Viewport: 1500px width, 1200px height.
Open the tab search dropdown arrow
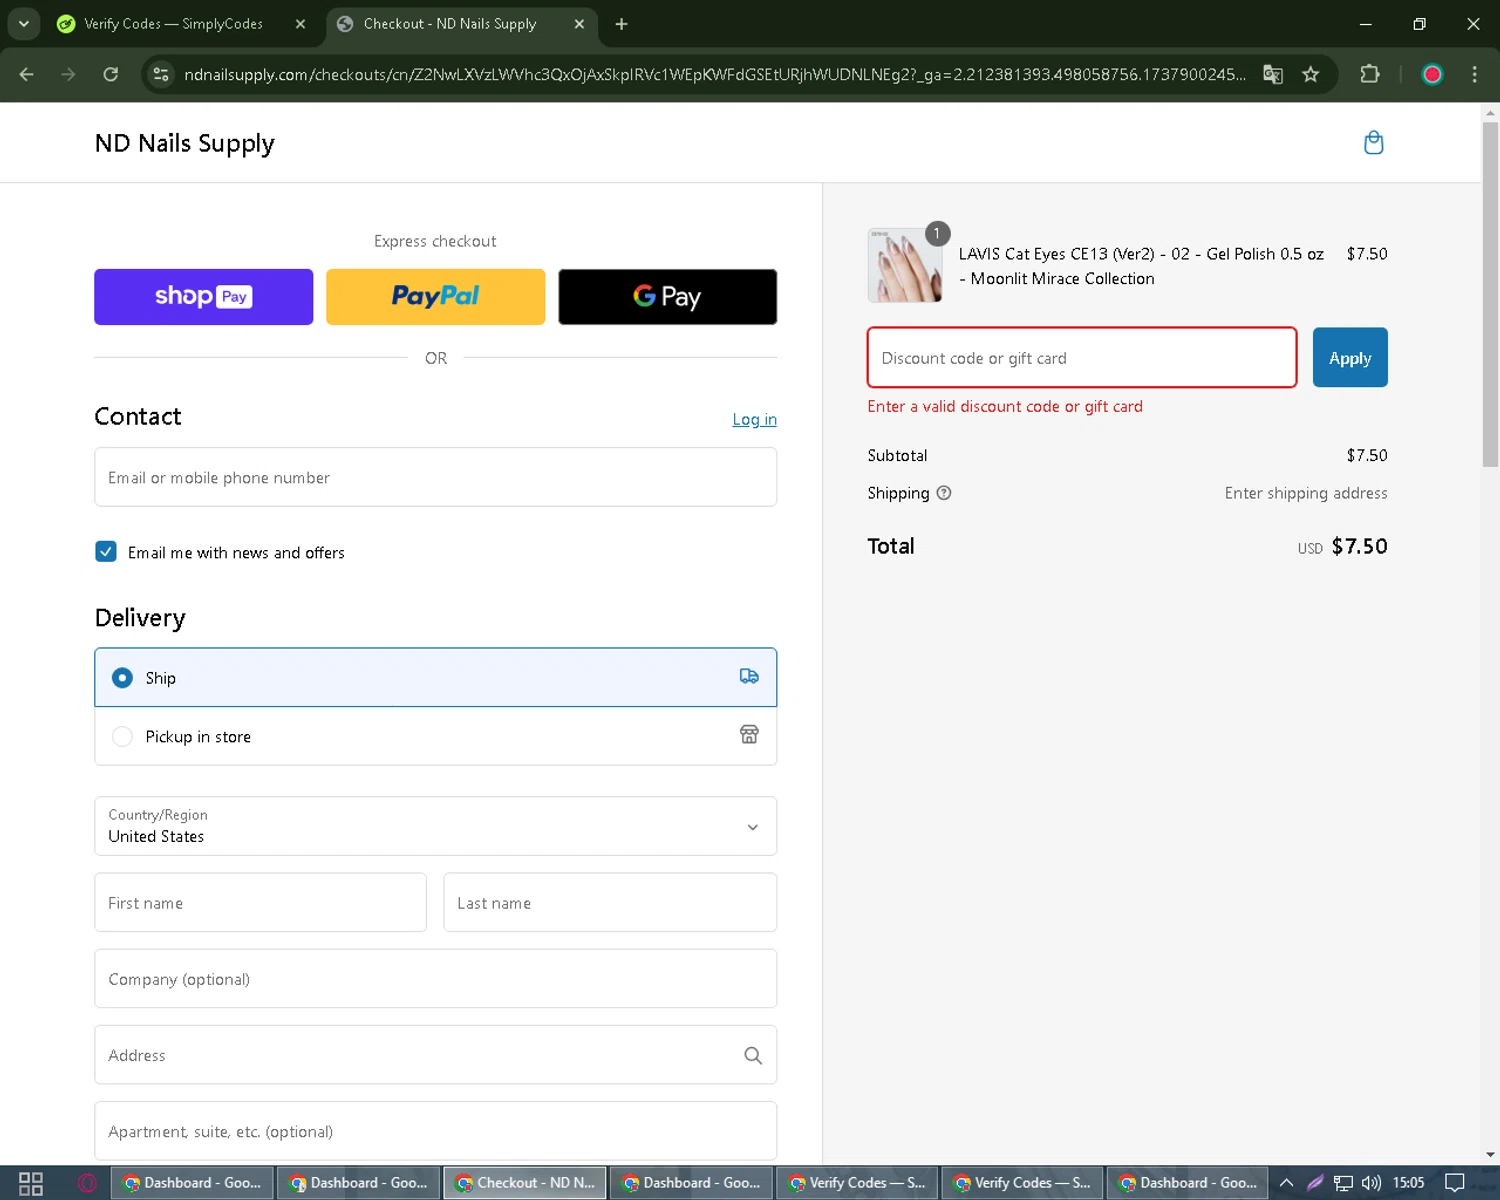(x=23, y=23)
